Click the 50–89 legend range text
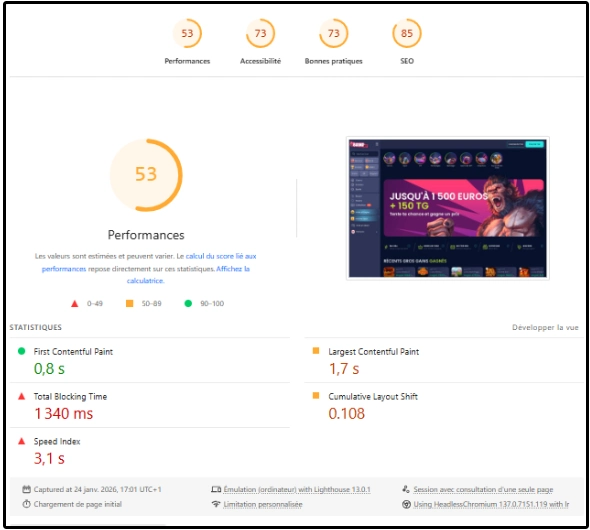The height and width of the screenshot is (530, 590). (x=151, y=304)
